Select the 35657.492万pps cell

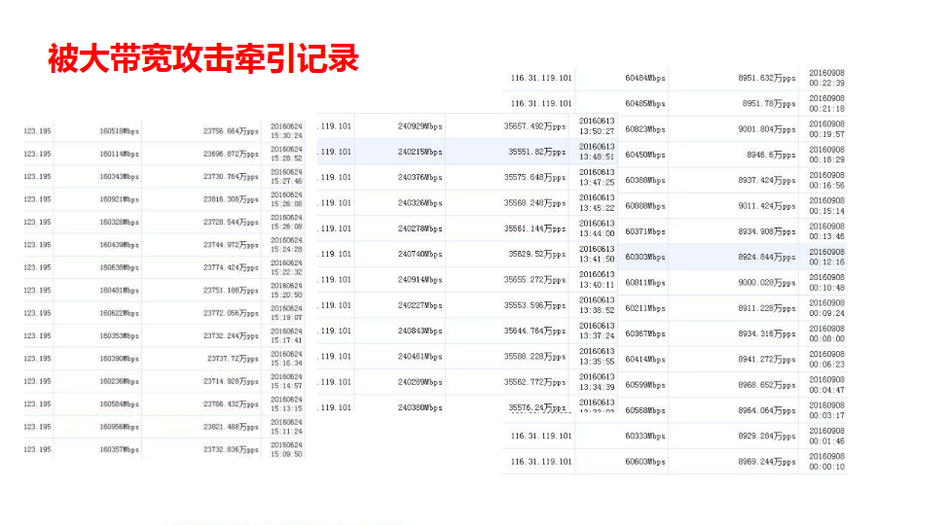pyautogui.click(x=537, y=127)
